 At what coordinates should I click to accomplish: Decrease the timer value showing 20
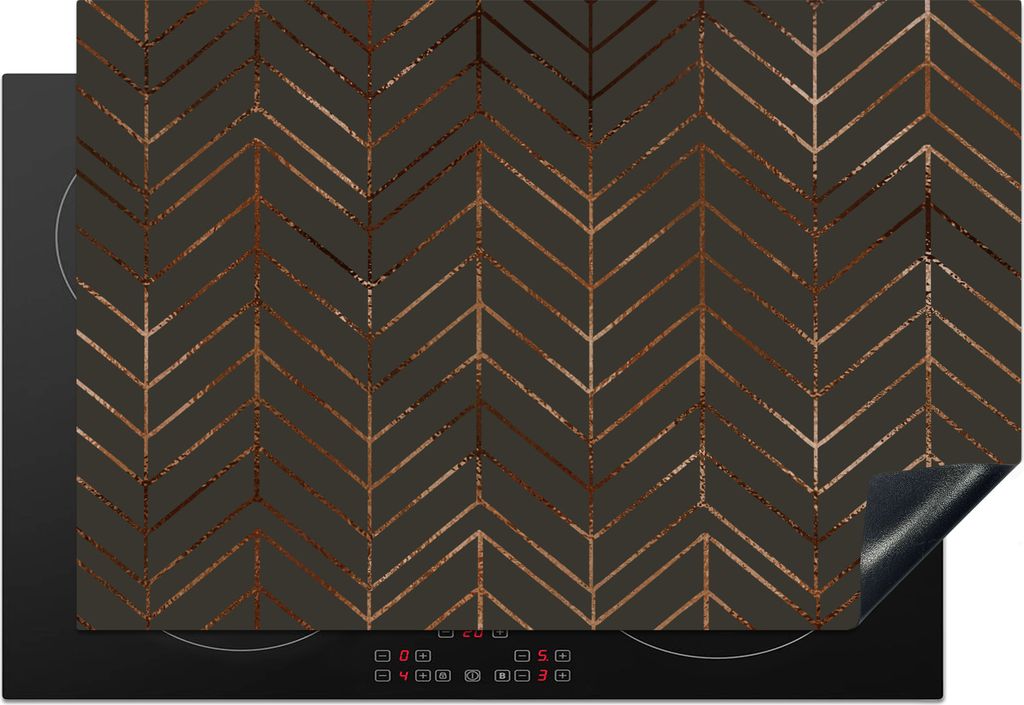pos(446,633)
